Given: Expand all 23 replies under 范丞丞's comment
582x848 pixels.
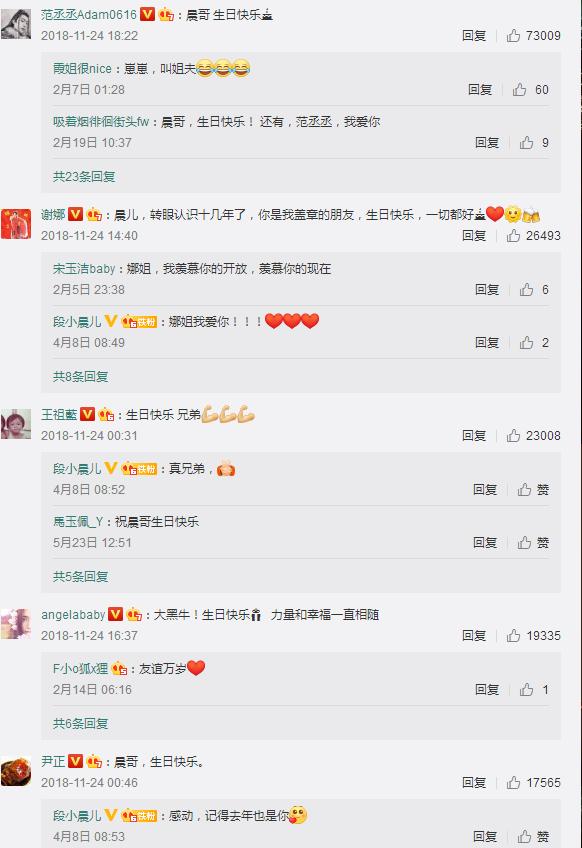Looking at the screenshot, I should tap(84, 176).
